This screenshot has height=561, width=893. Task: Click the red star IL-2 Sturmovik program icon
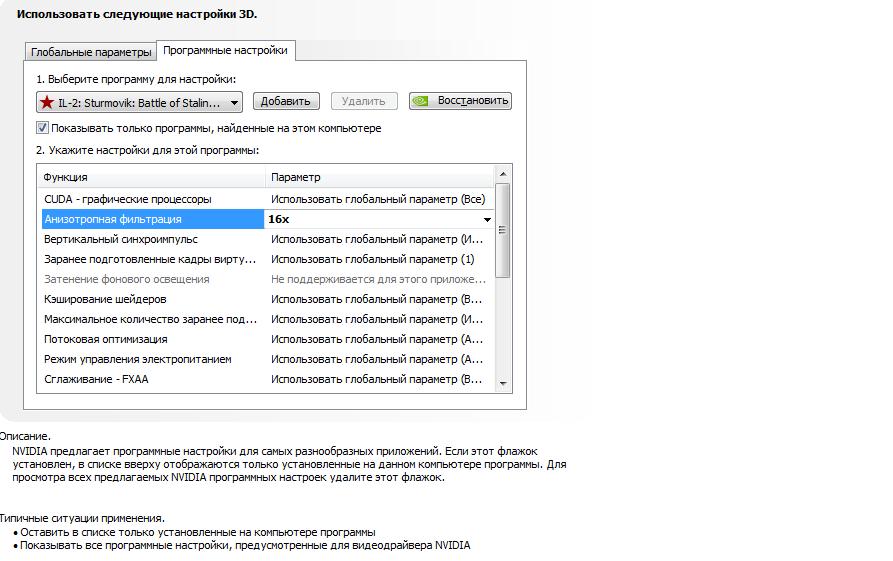(47, 103)
